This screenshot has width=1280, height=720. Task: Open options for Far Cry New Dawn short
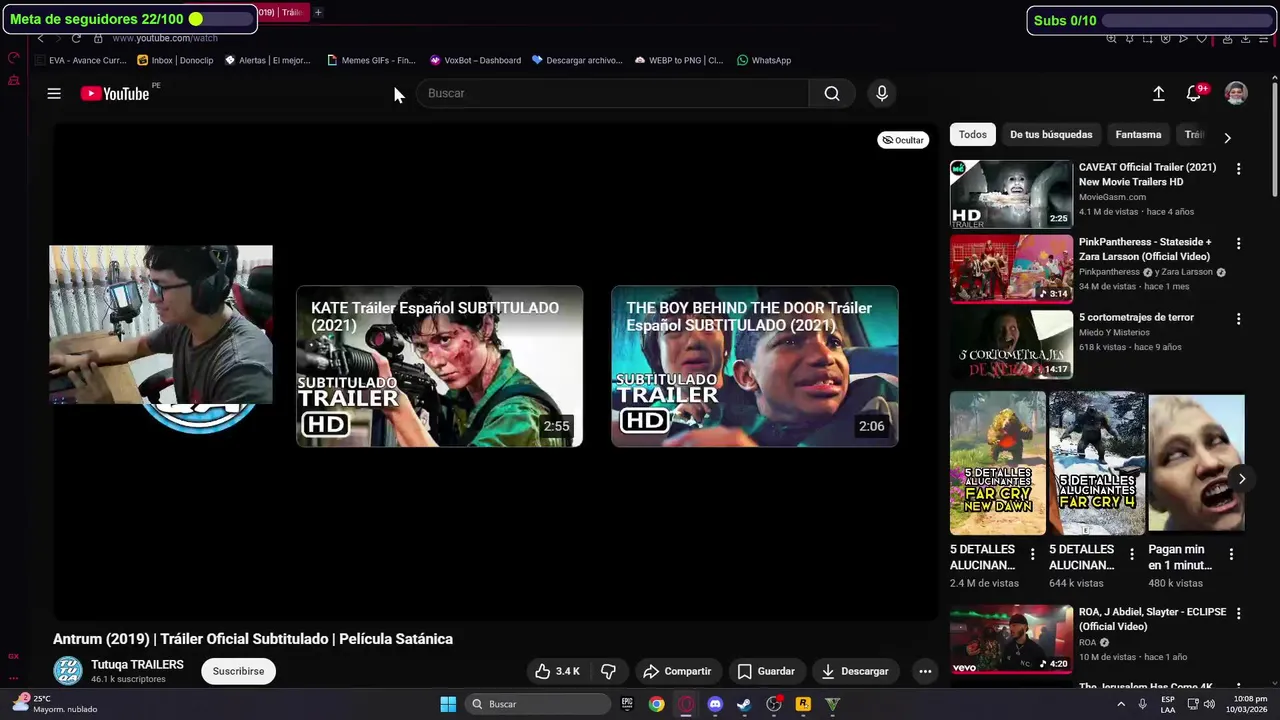point(1033,553)
